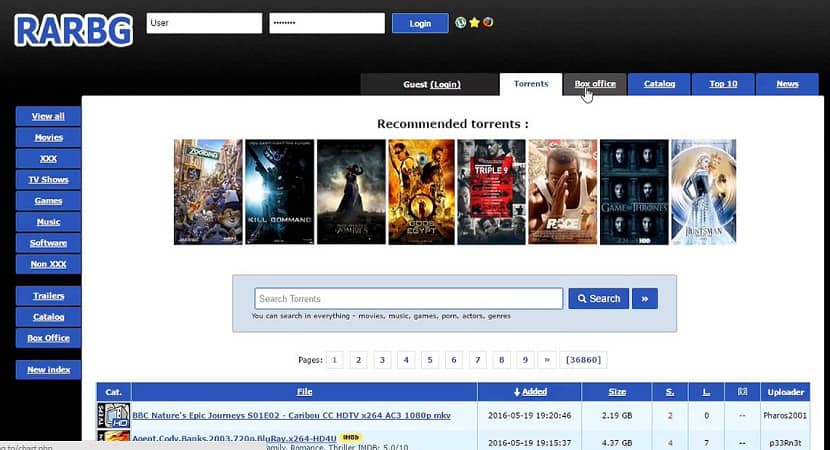
Task: Open the Catalog tab
Action: (659, 84)
